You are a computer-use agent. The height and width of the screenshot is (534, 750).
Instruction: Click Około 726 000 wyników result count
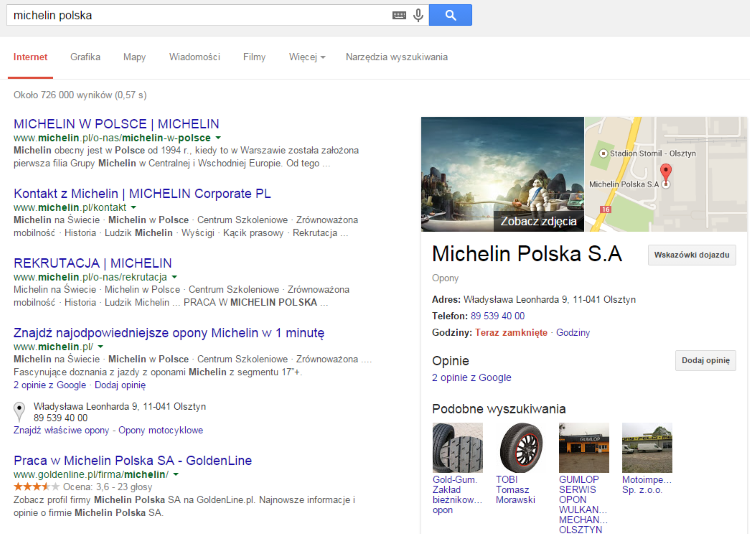click(80, 95)
